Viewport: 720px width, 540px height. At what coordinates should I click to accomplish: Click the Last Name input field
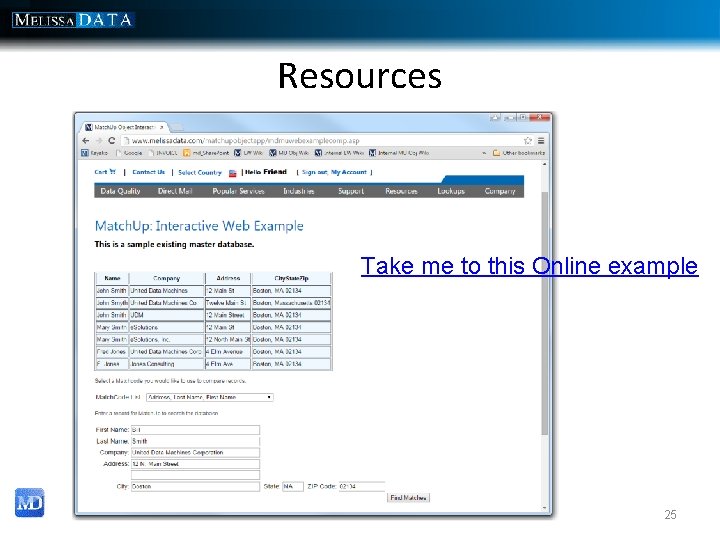point(195,441)
